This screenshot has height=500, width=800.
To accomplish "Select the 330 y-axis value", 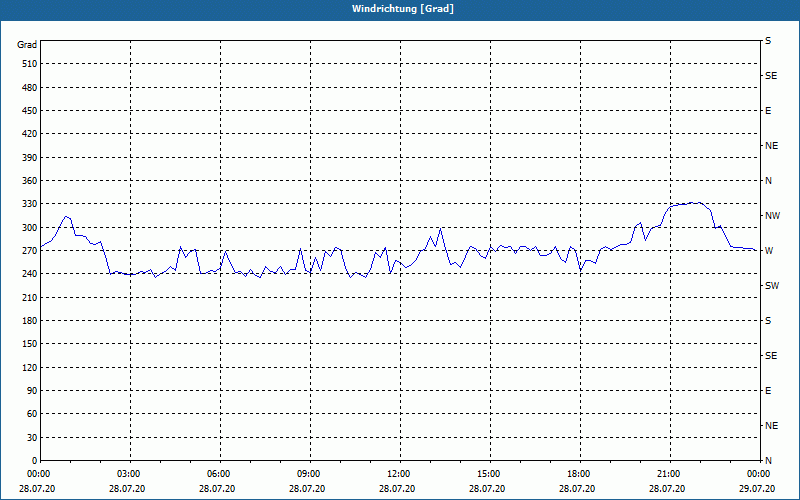I will (x=30, y=204).
